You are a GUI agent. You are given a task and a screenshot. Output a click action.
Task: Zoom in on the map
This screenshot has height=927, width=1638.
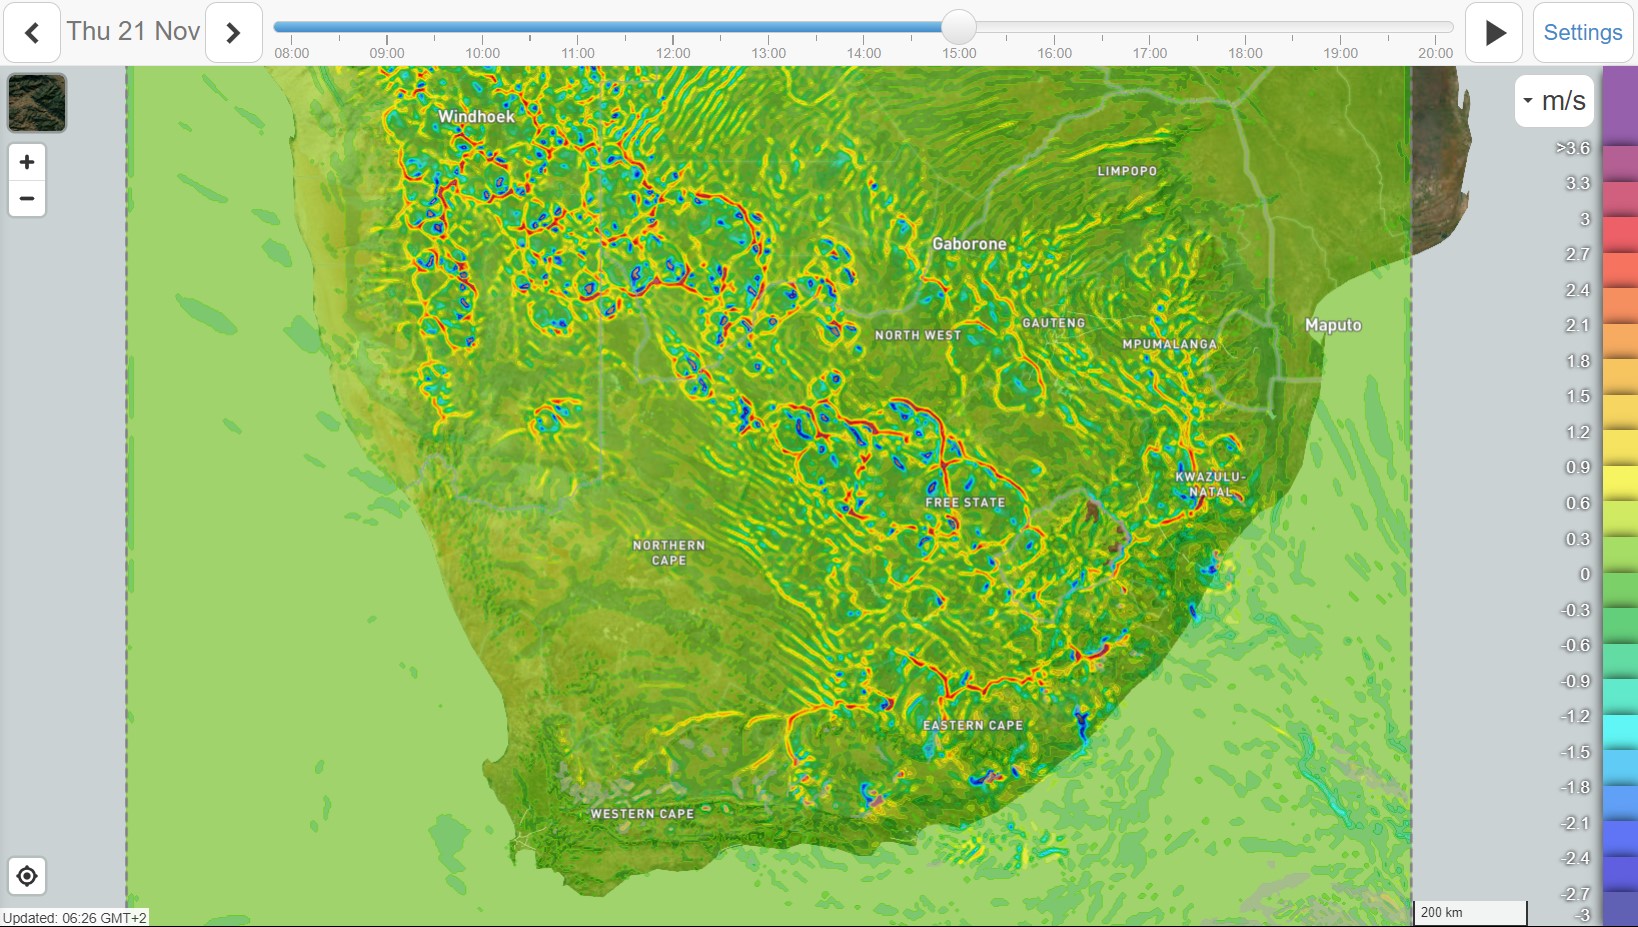(x=27, y=162)
